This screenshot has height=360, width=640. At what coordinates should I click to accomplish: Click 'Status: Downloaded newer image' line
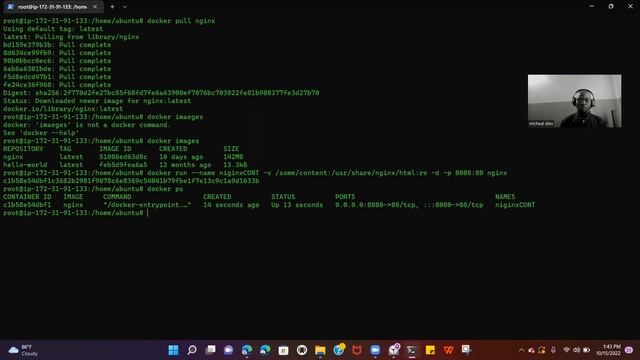pos(97,101)
